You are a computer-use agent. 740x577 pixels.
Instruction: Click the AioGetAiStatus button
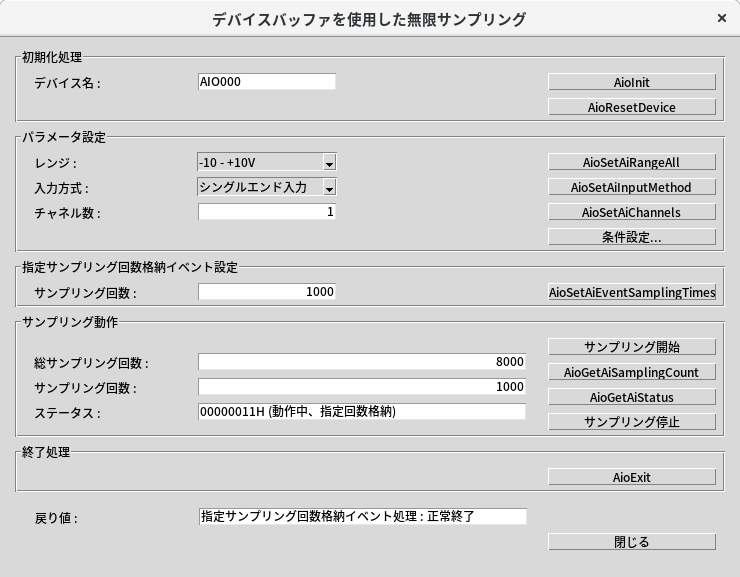click(631, 397)
